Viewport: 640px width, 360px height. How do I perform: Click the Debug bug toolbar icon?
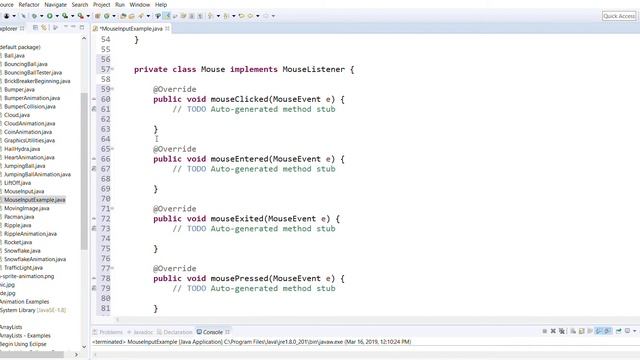(34, 16)
